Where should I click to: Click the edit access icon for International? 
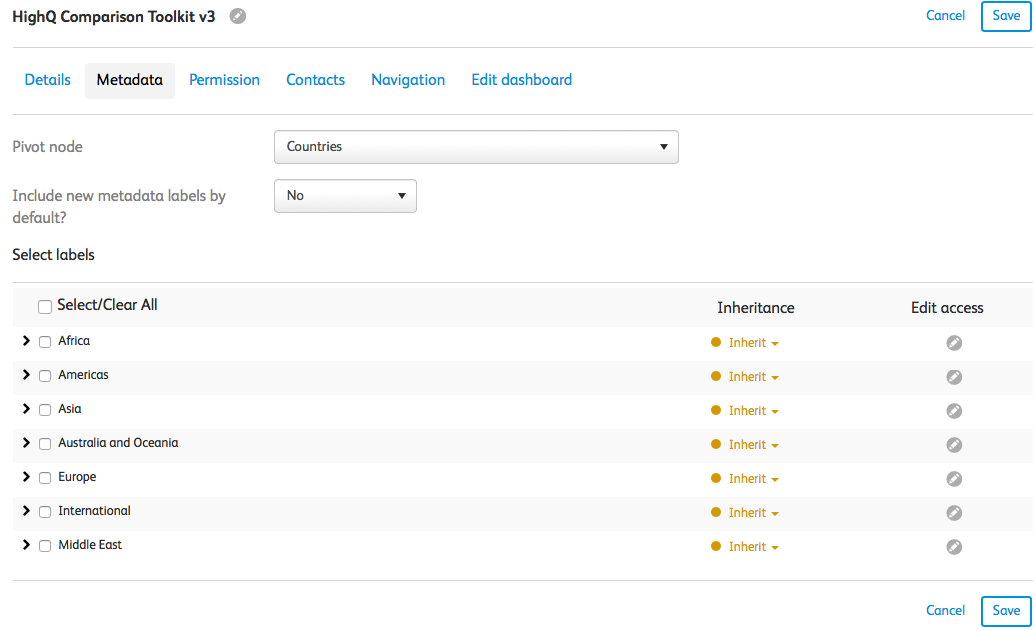click(x=954, y=513)
